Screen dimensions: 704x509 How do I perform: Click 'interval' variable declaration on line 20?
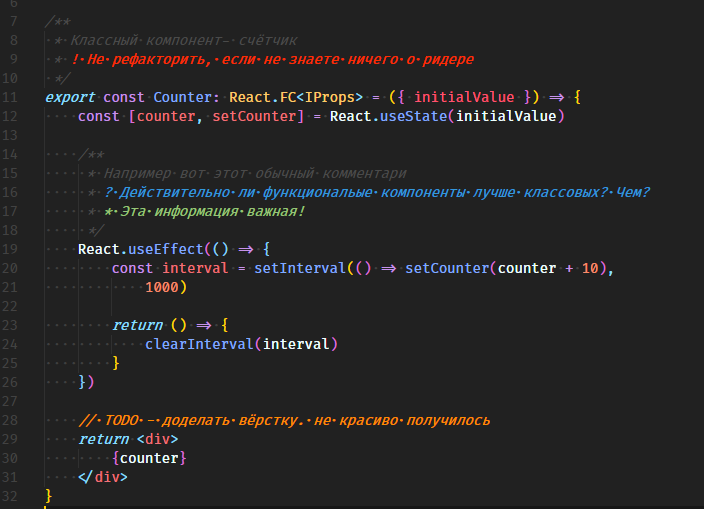point(195,268)
